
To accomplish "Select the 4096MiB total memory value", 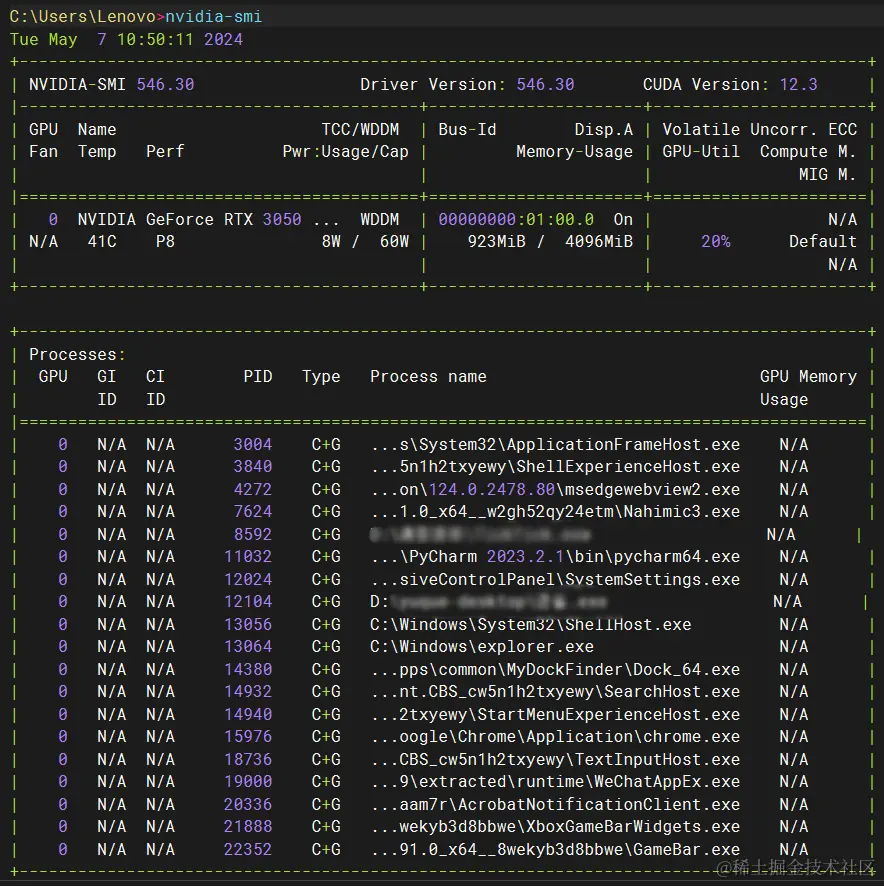I will [599, 242].
